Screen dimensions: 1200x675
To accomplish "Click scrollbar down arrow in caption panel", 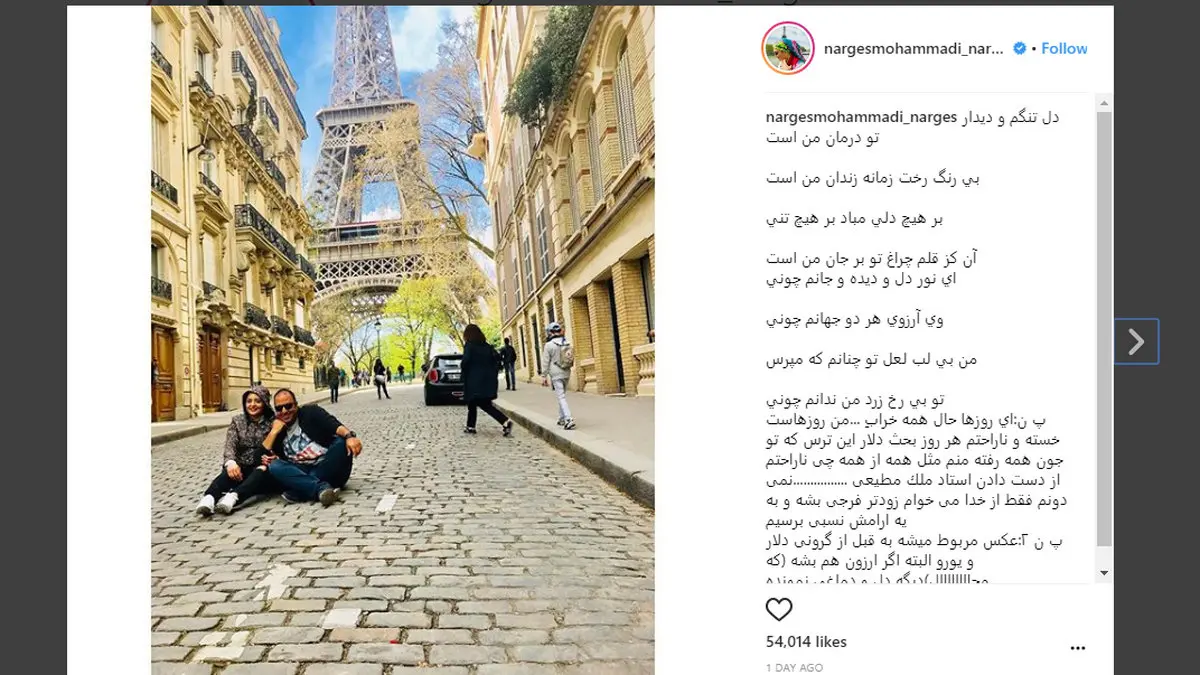I will [x=1104, y=573].
